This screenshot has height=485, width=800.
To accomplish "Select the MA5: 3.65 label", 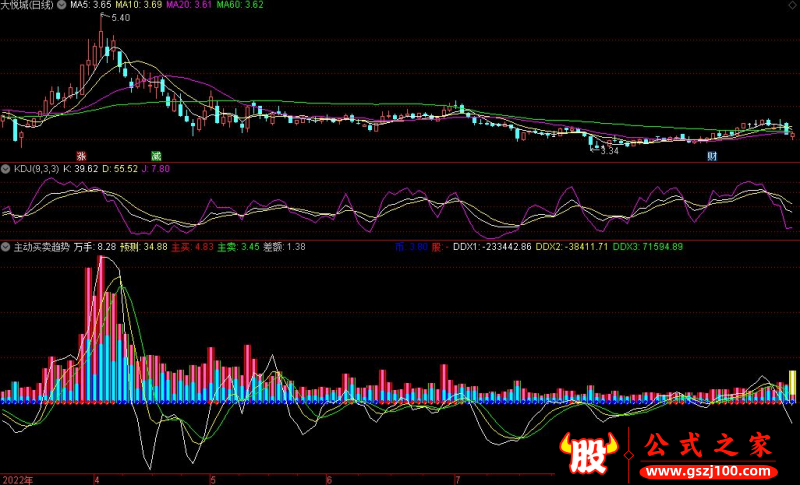I will pos(91,5).
